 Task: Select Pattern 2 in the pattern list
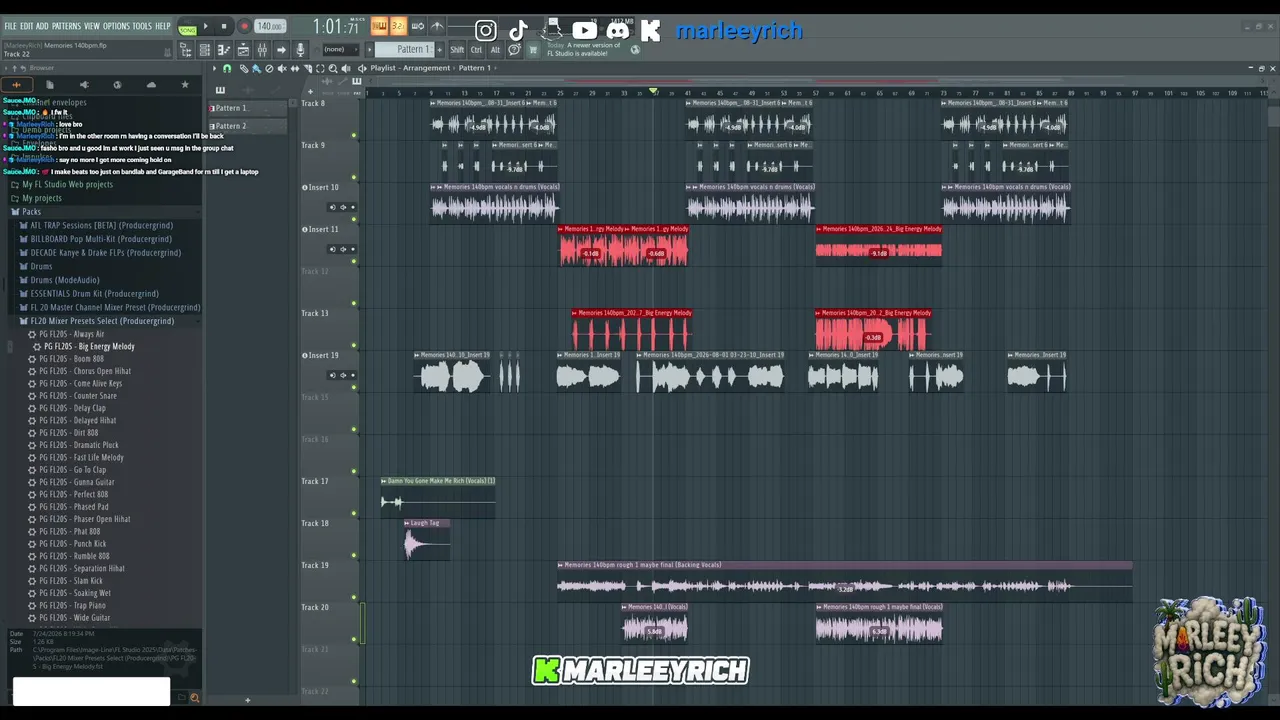248,126
